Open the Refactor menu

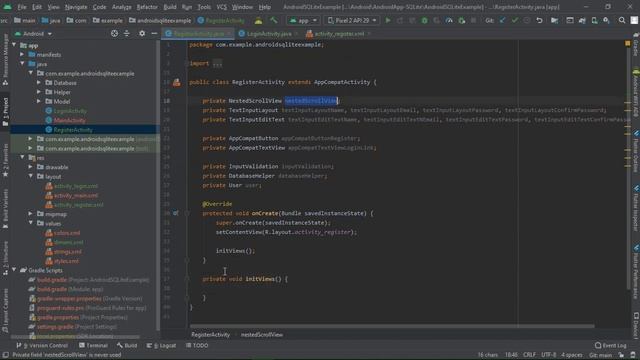click(147, 7)
